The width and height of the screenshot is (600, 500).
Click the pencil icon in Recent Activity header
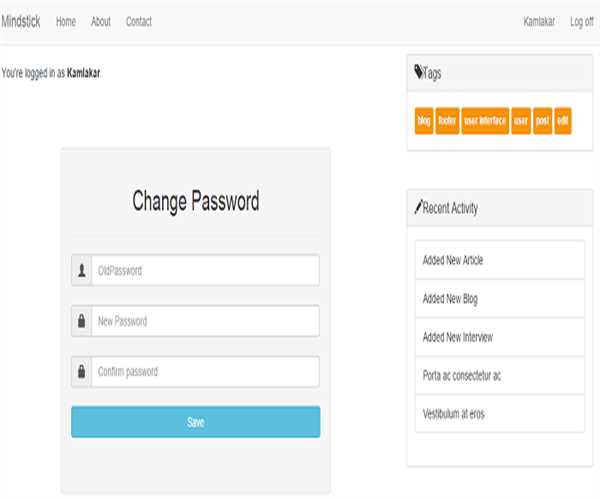coord(418,208)
